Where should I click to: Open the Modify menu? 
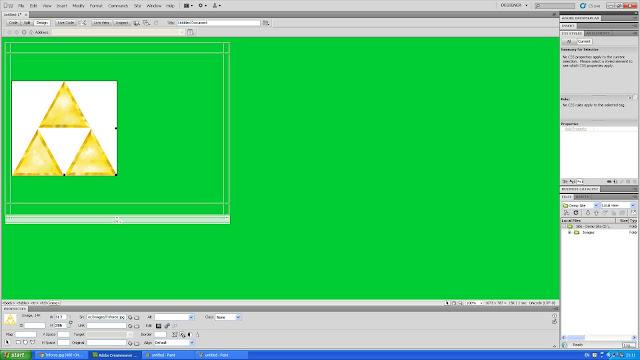(x=78, y=6)
